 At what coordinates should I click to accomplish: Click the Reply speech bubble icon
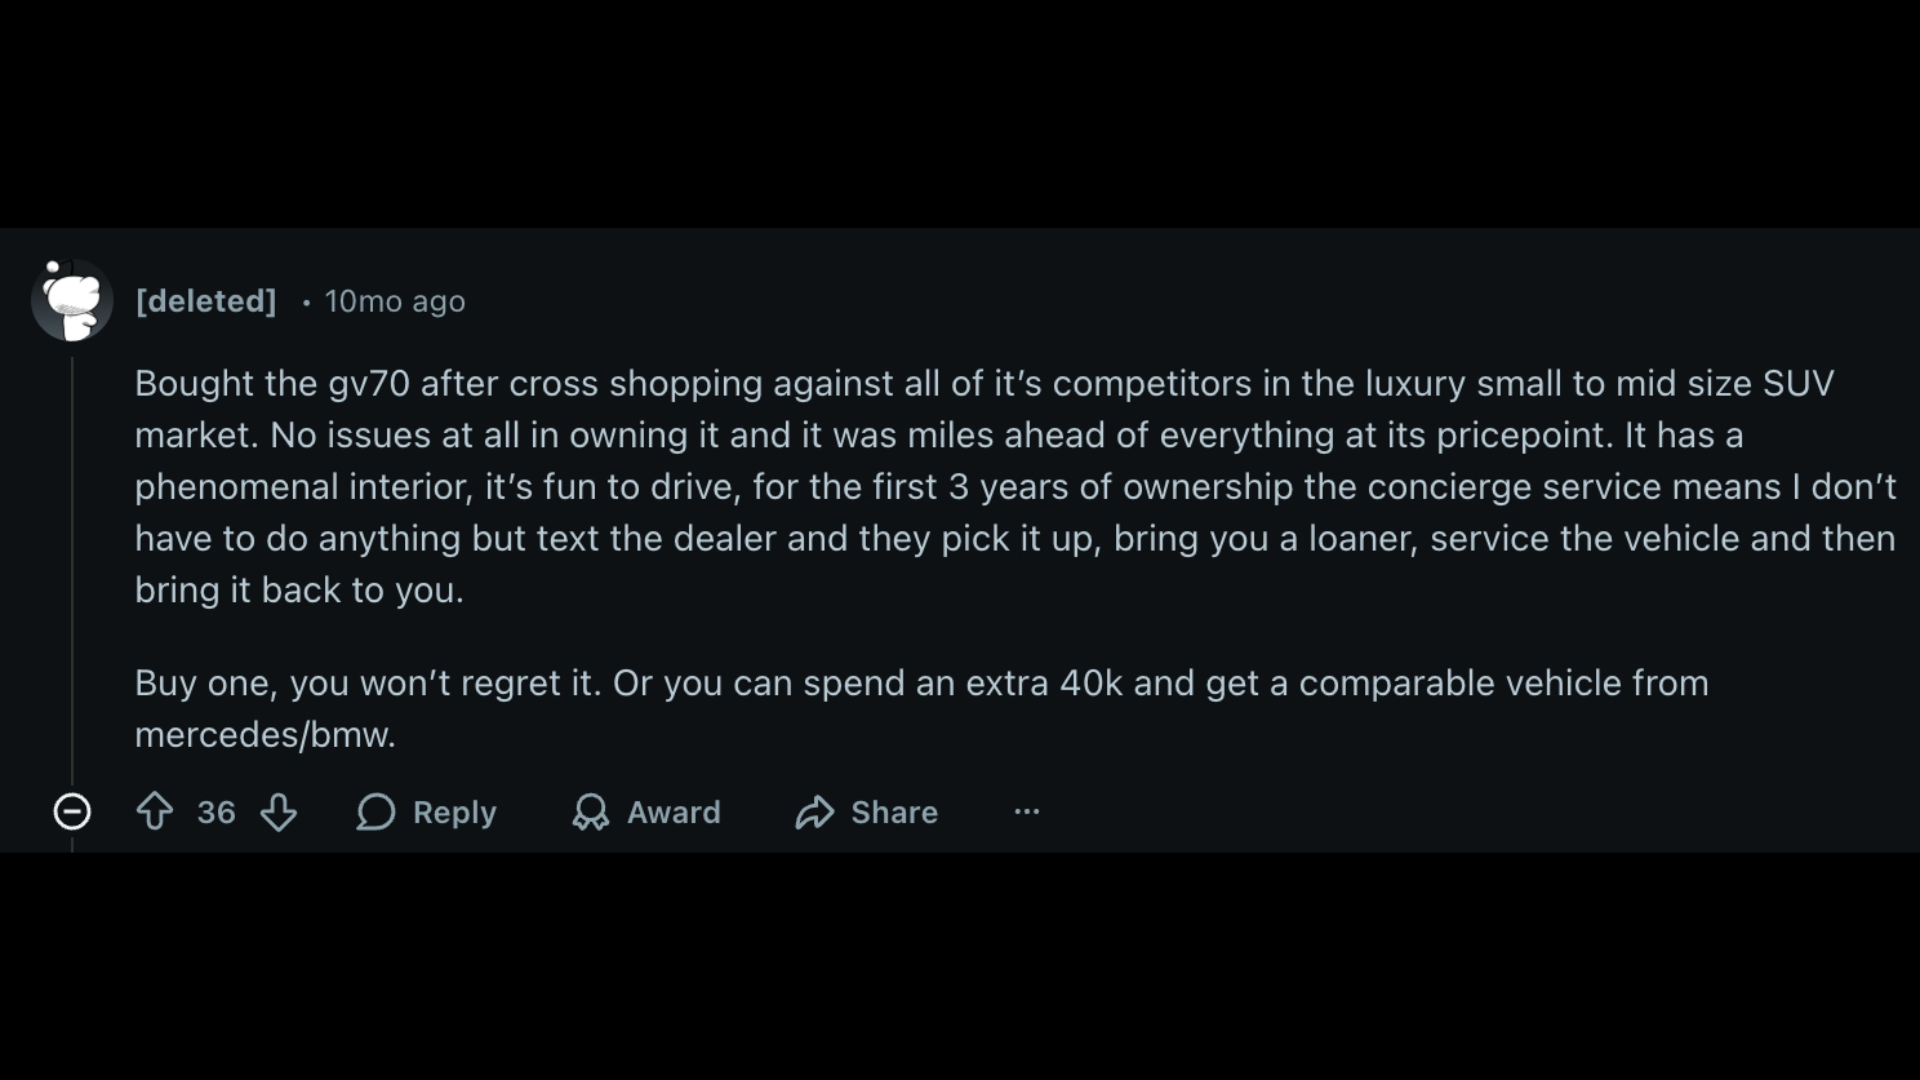tap(377, 813)
